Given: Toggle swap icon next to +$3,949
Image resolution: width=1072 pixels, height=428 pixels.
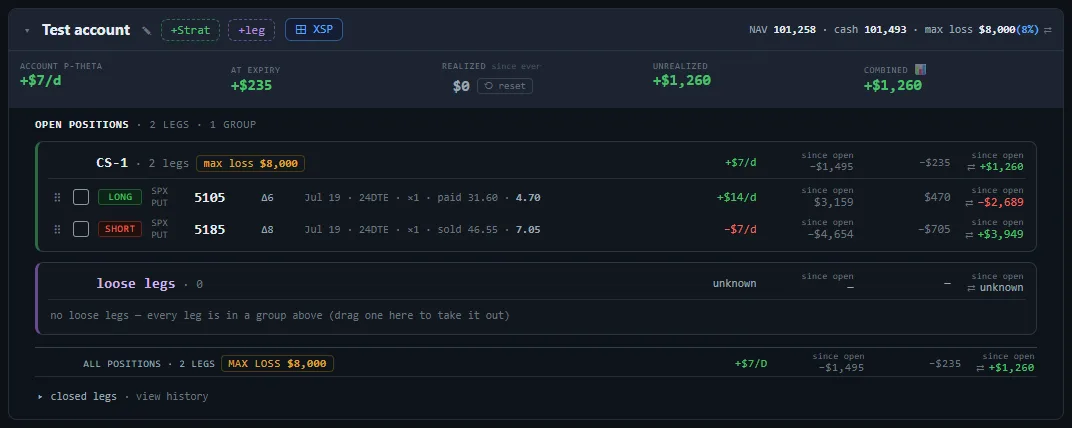Looking at the screenshot, I should click(969, 235).
